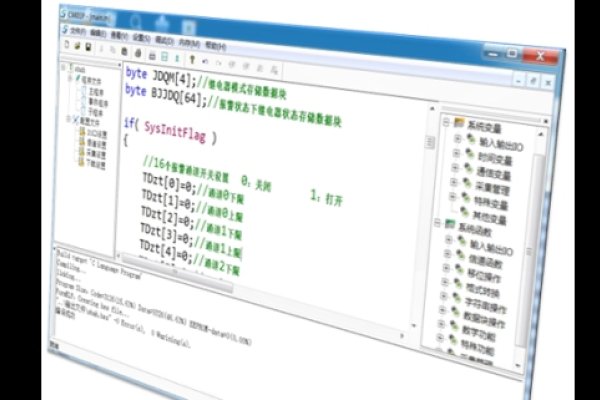Expand the 采集管理 node

pos(454,182)
